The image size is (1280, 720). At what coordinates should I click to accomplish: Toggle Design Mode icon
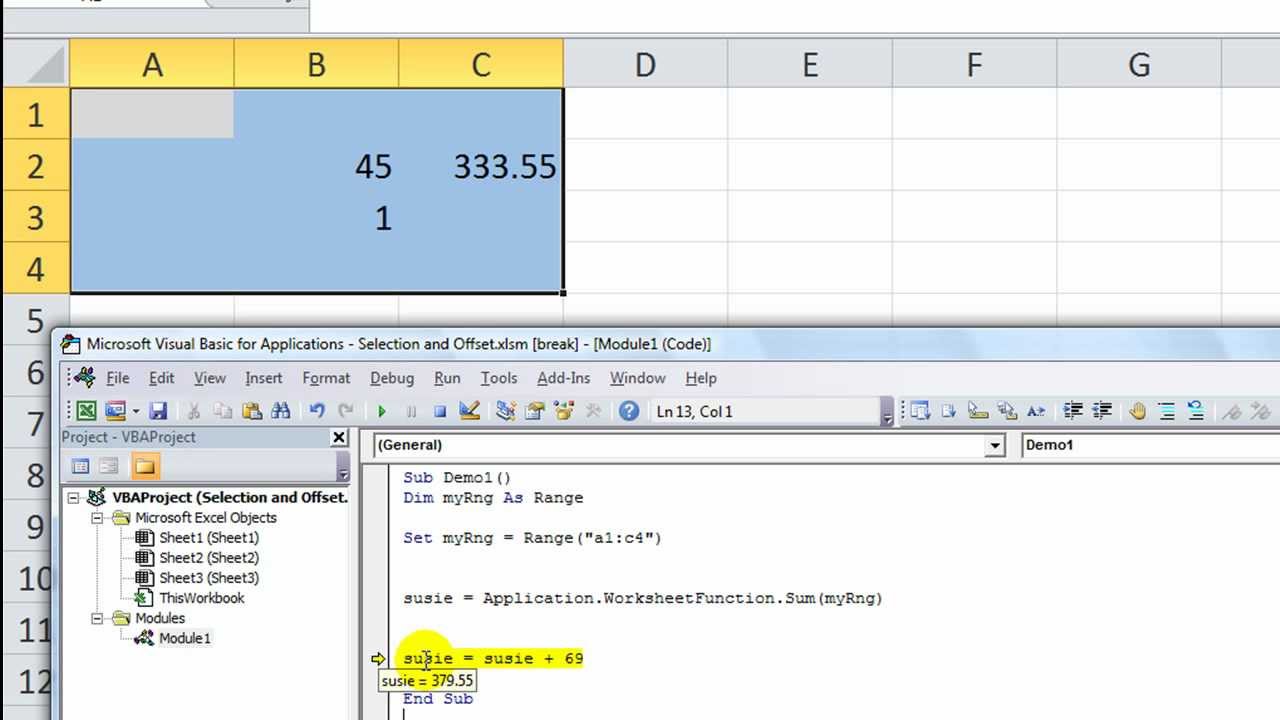pos(469,411)
